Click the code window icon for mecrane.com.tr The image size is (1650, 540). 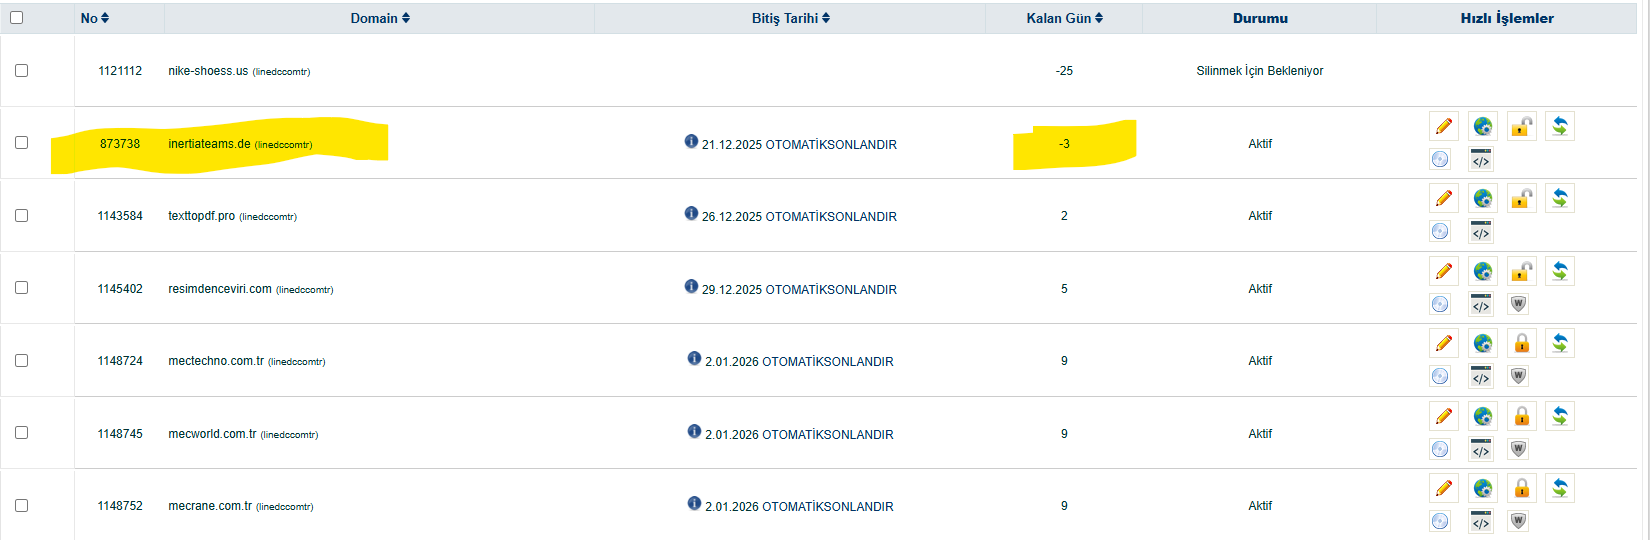1481,521
